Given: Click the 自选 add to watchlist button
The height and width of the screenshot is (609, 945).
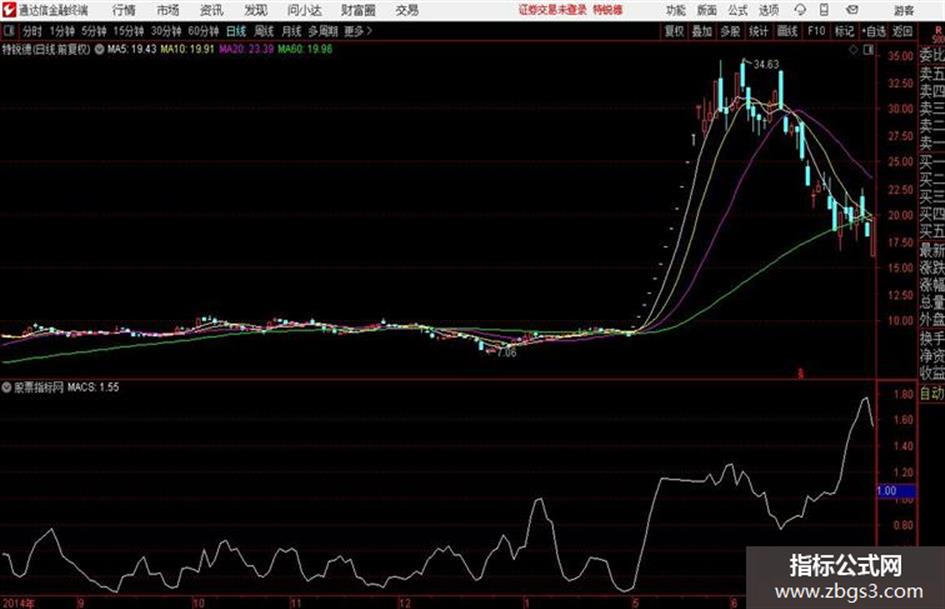Looking at the screenshot, I should pyautogui.click(x=874, y=31).
